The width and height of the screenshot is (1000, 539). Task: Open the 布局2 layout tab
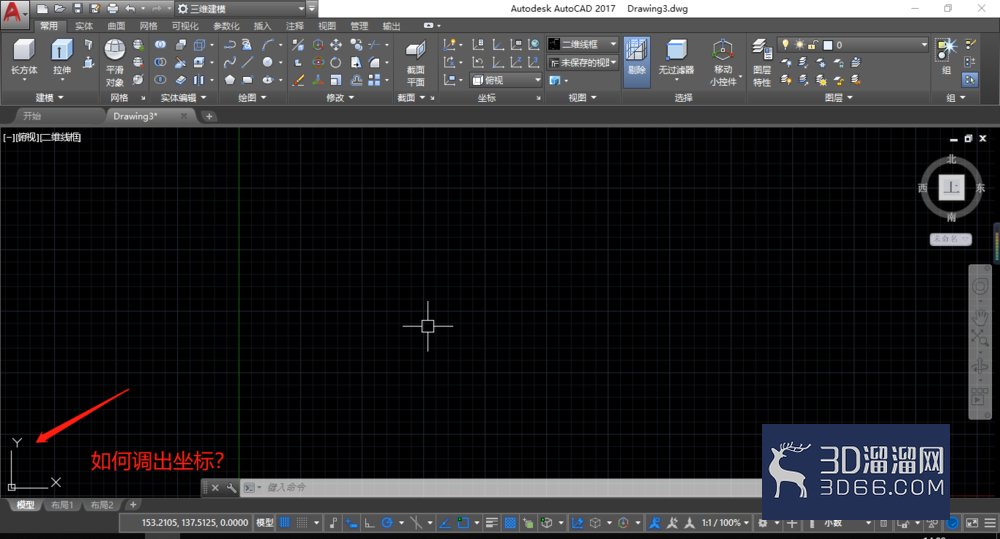[101, 505]
